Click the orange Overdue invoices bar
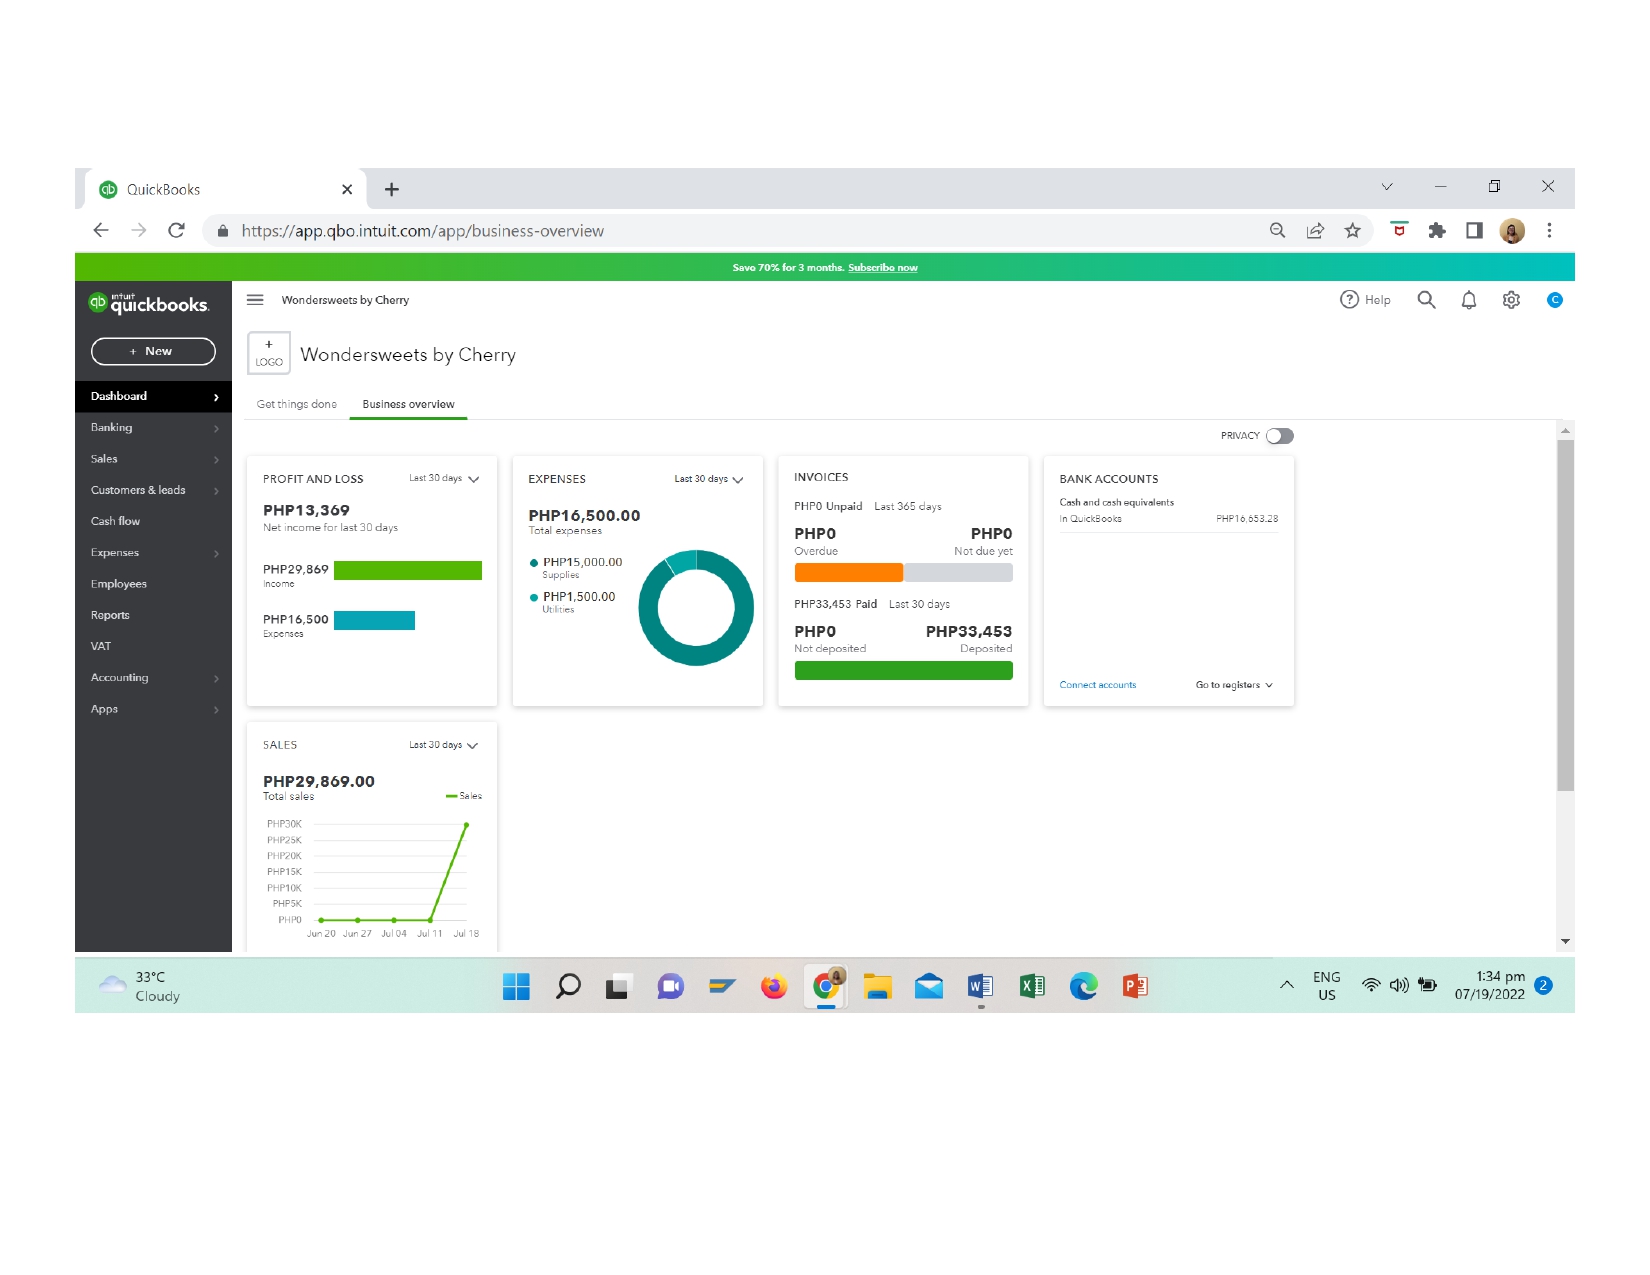Image resolution: width=1650 pixels, height=1275 pixels. 849,573
